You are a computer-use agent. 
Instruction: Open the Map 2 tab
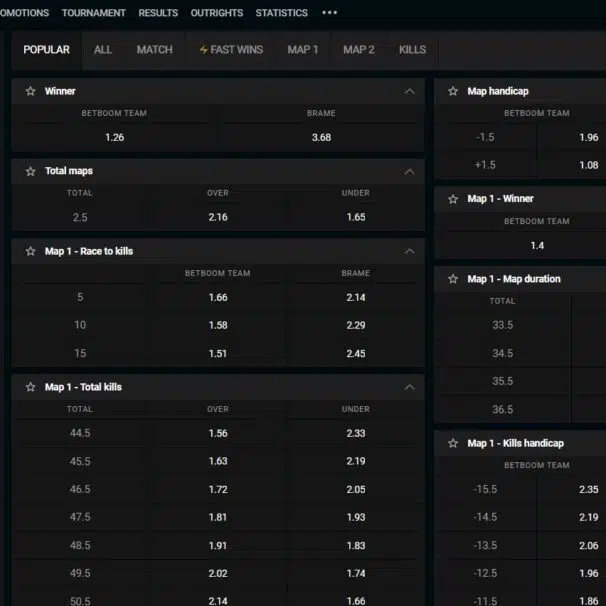358,50
